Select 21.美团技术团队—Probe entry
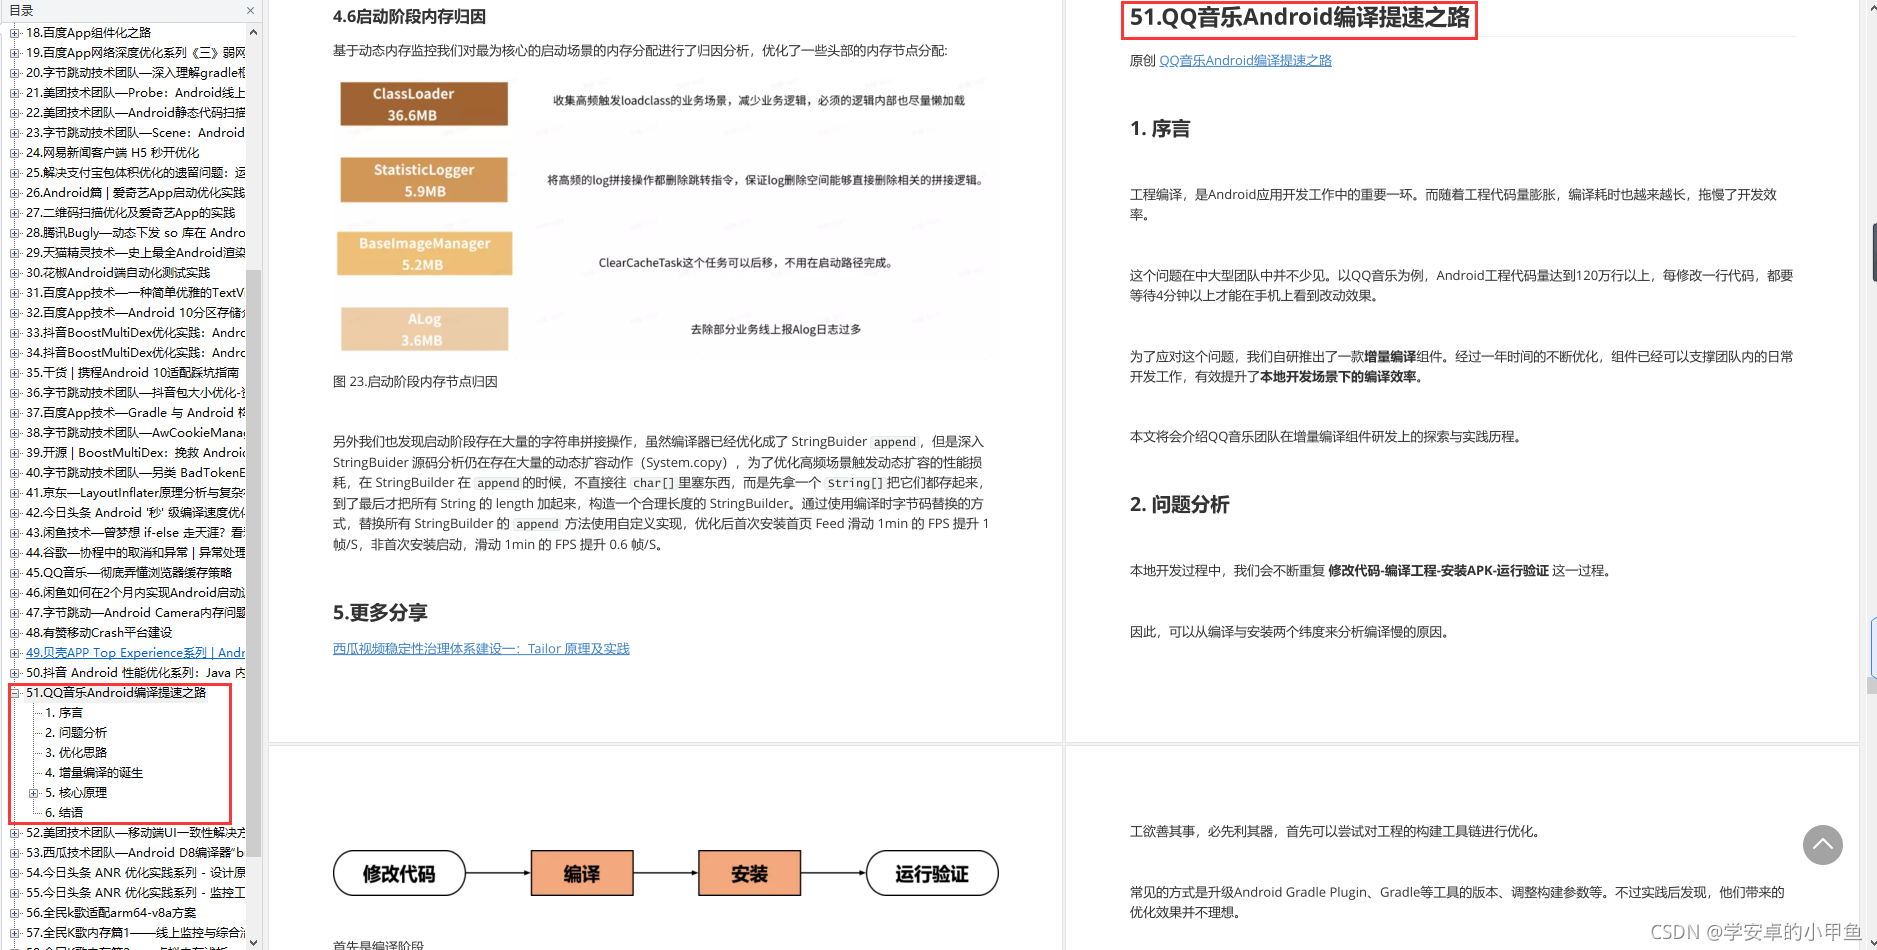The image size is (1877, 950). pyautogui.click(x=135, y=93)
